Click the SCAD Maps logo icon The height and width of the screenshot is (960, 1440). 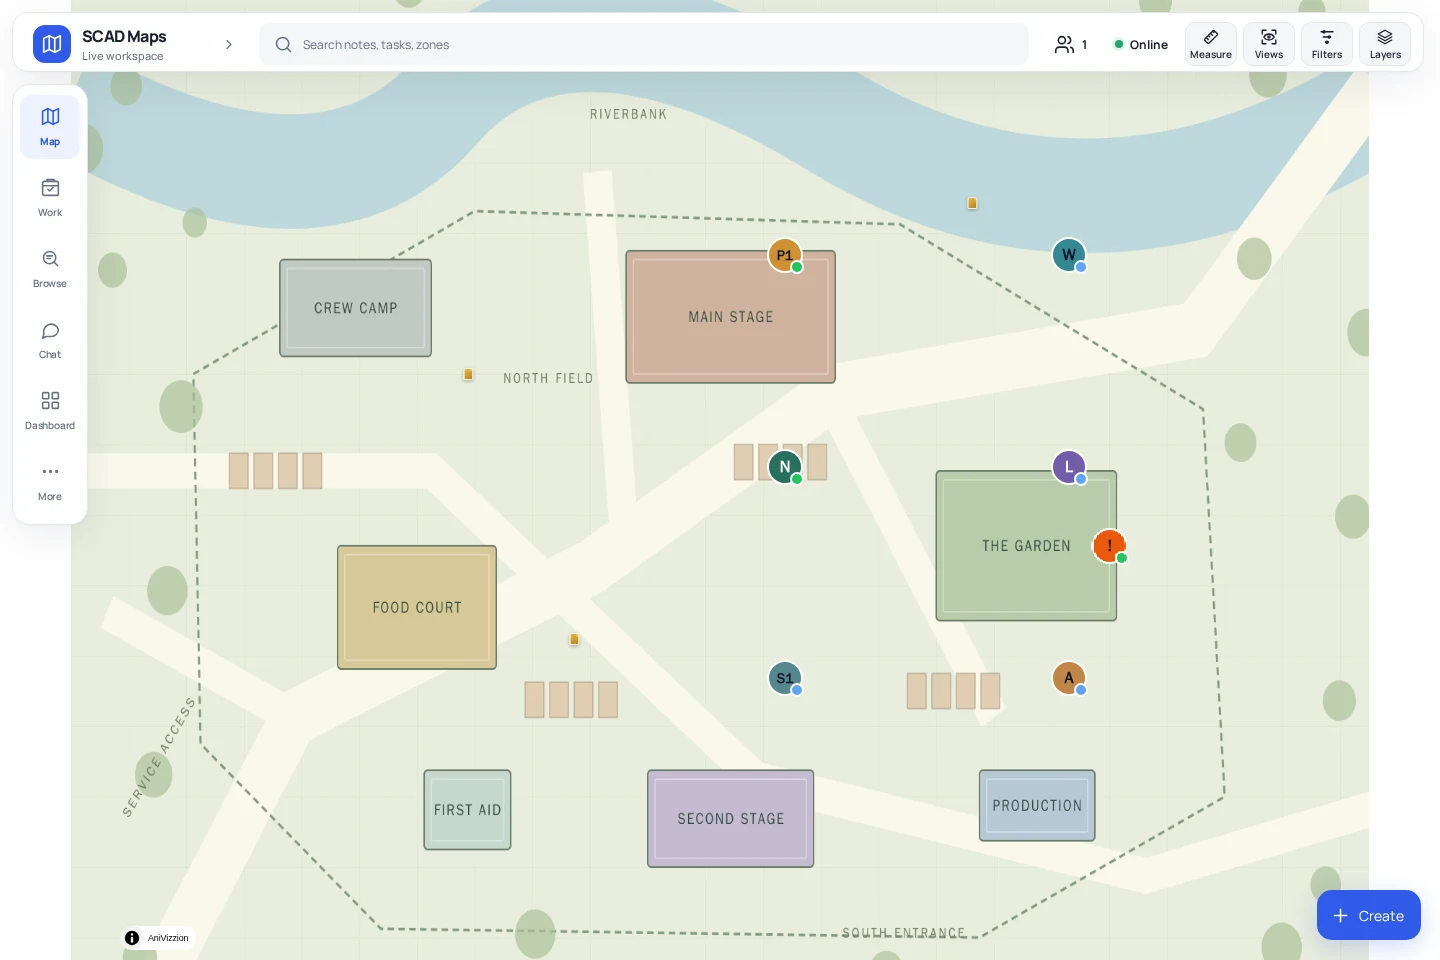(x=52, y=44)
